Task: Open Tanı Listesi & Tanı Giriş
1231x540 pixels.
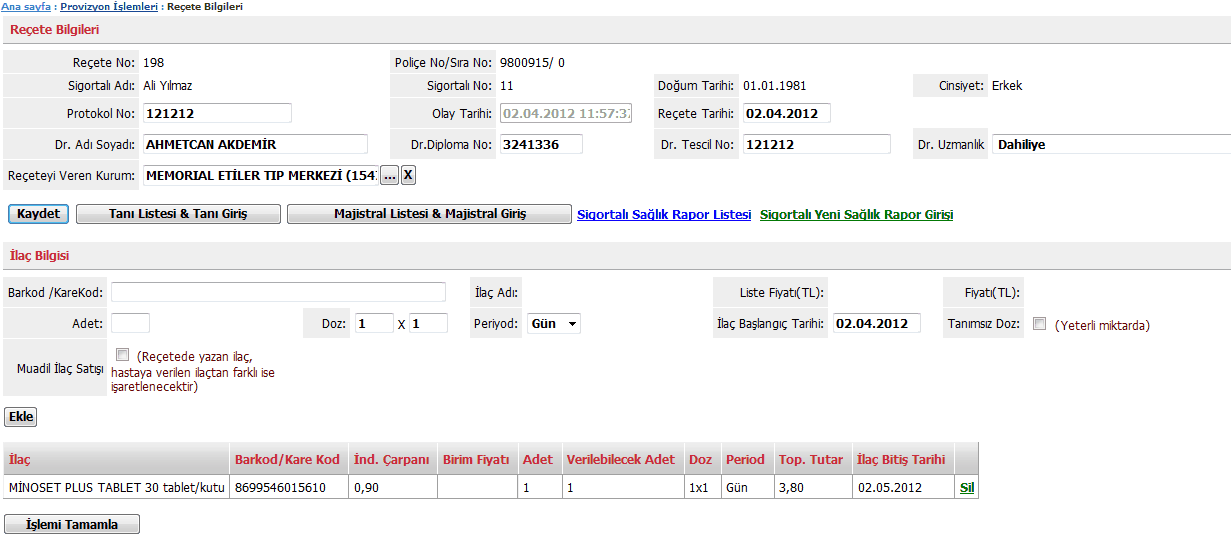Action: [x=177, y=214]
